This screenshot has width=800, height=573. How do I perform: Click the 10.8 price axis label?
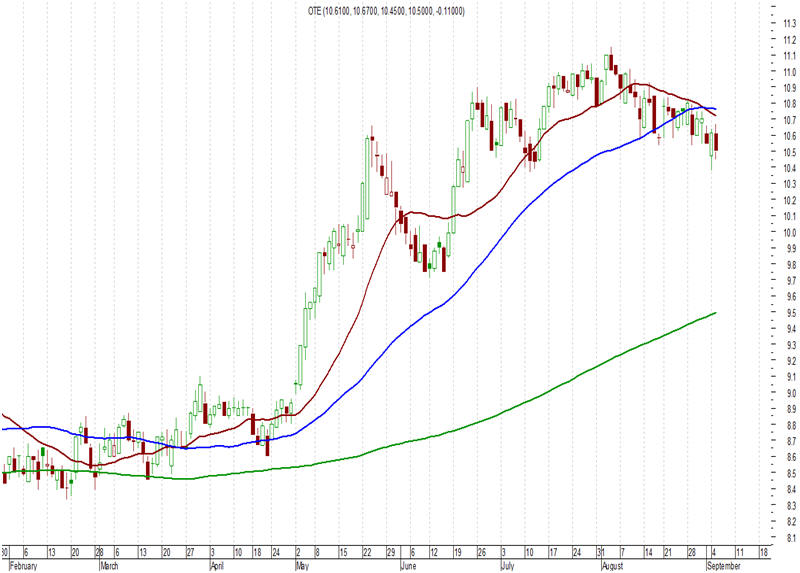tap(790, 104)
